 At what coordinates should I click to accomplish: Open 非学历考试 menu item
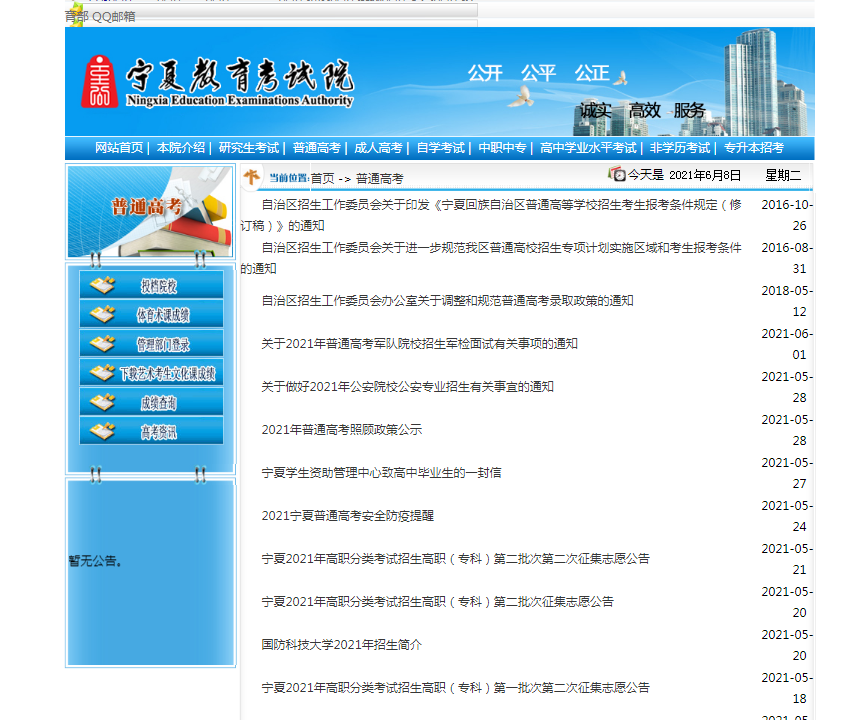click(x=679, y=148)
